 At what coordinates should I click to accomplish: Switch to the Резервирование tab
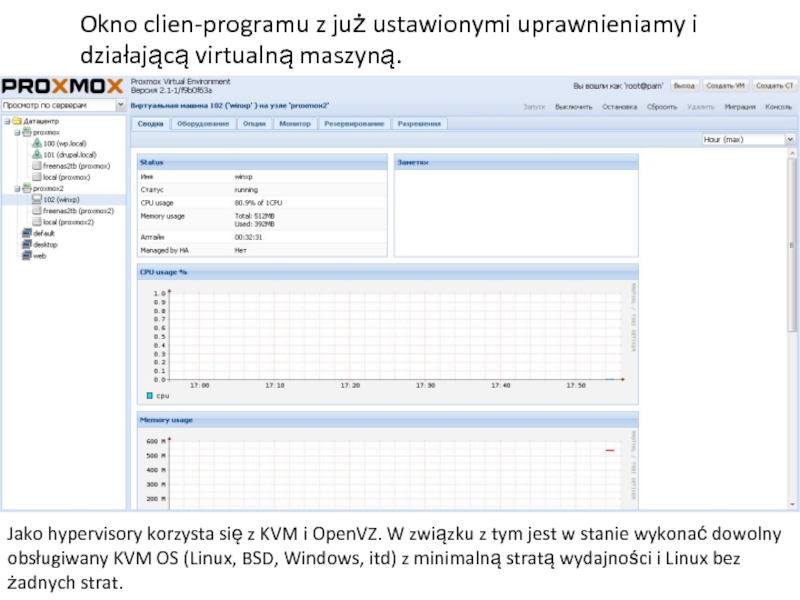click(x=354, y=124)
